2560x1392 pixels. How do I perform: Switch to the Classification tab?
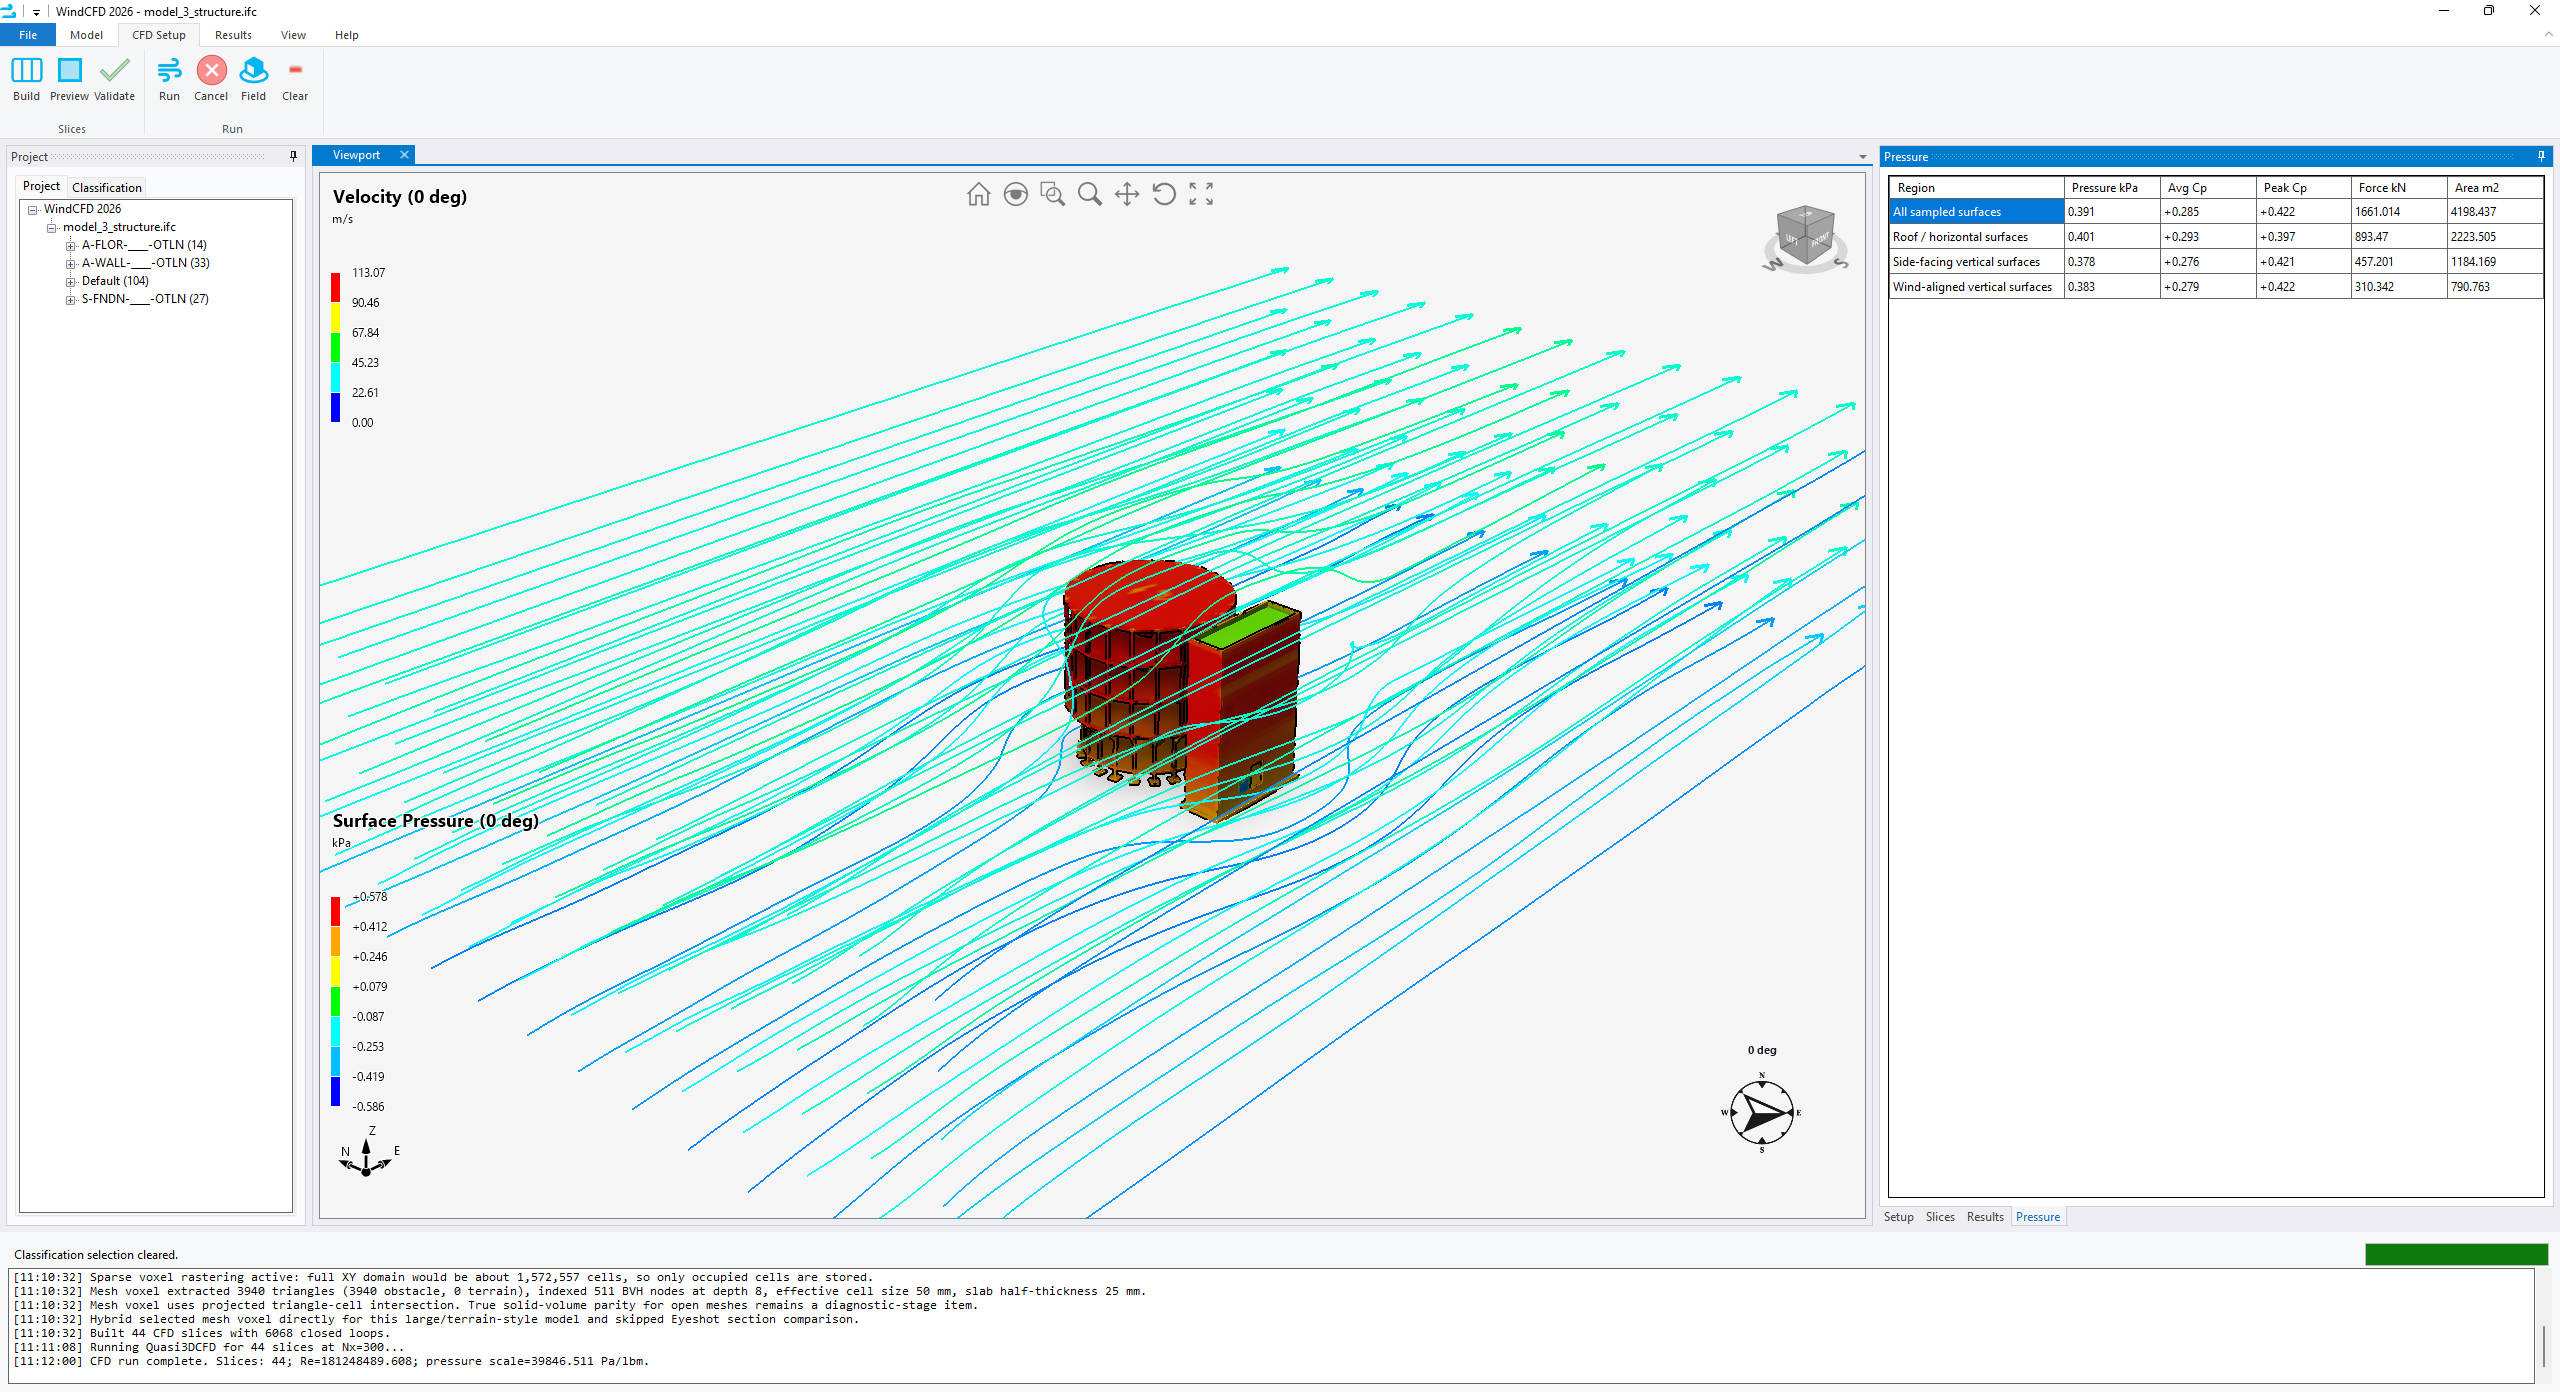coord(107,187)
